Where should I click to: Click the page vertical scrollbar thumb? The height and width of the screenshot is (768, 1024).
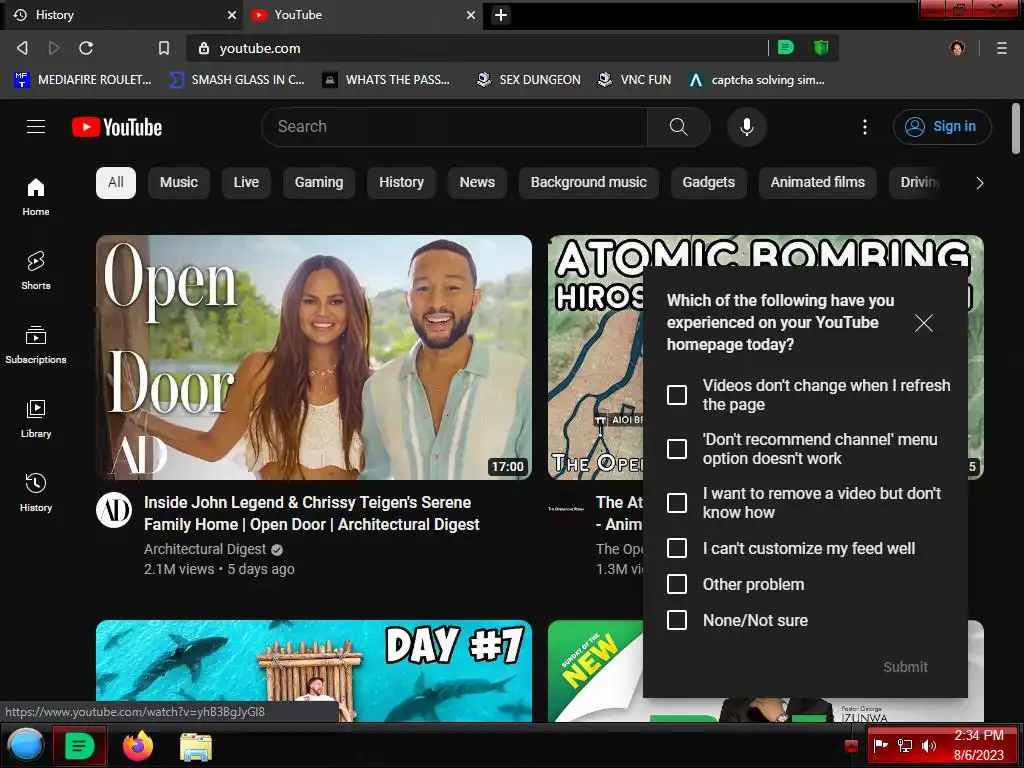(x=1016, y=129)
